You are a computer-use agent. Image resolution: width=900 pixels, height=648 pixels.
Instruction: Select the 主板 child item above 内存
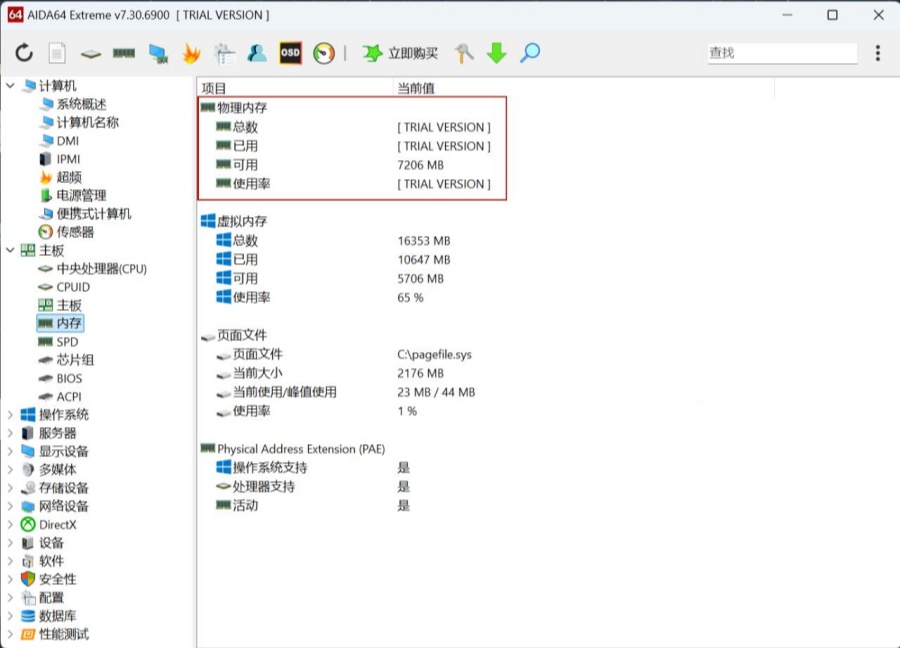[x=69, y=305]
